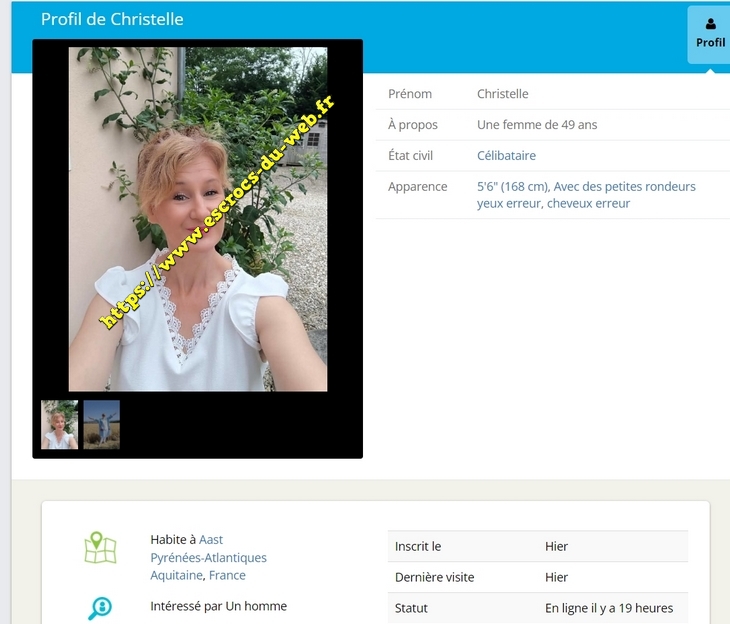Open the large main profile photo

197,219
